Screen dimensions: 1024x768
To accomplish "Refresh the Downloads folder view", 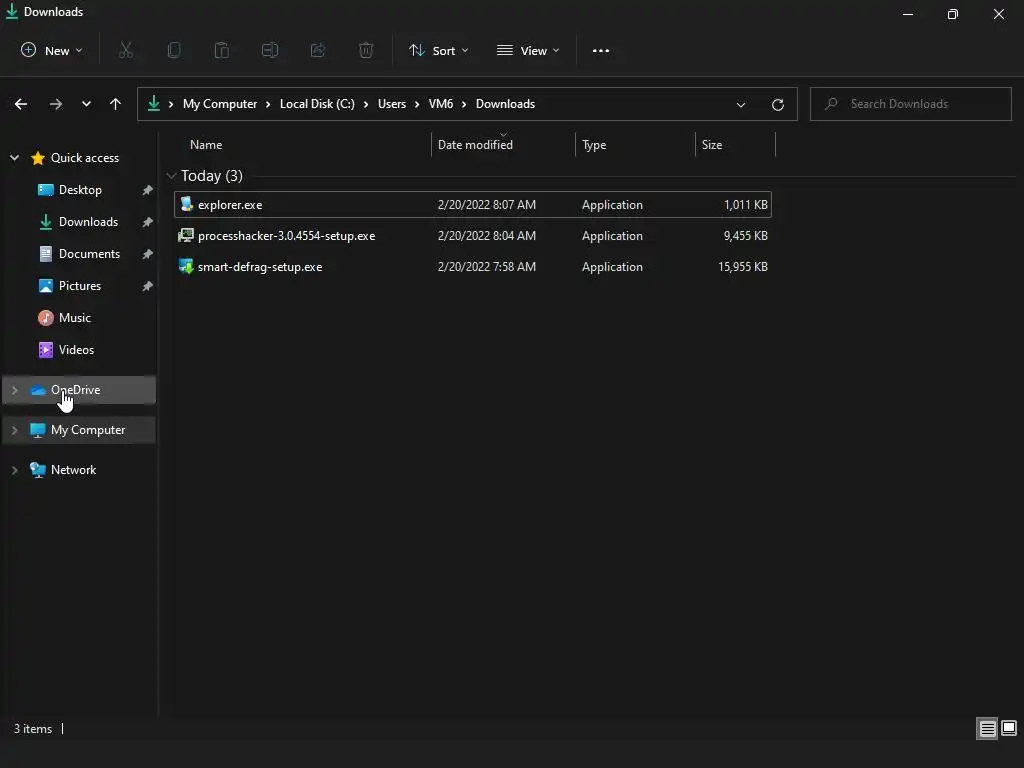I will tap(777, 104).
